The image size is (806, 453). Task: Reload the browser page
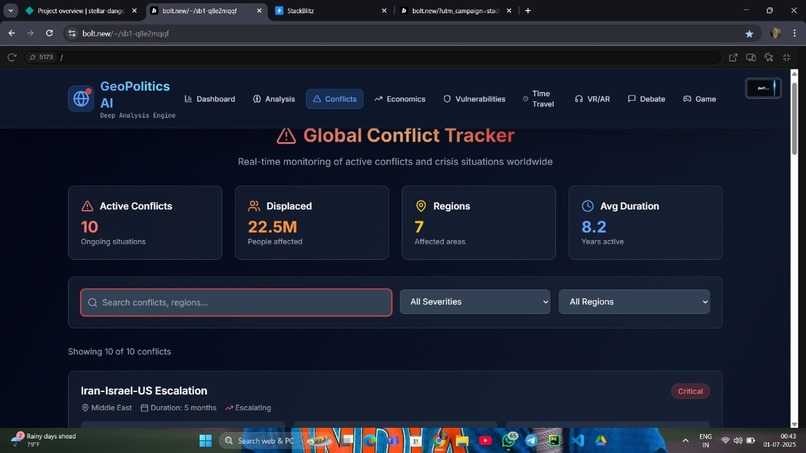[x=49, y=33]
